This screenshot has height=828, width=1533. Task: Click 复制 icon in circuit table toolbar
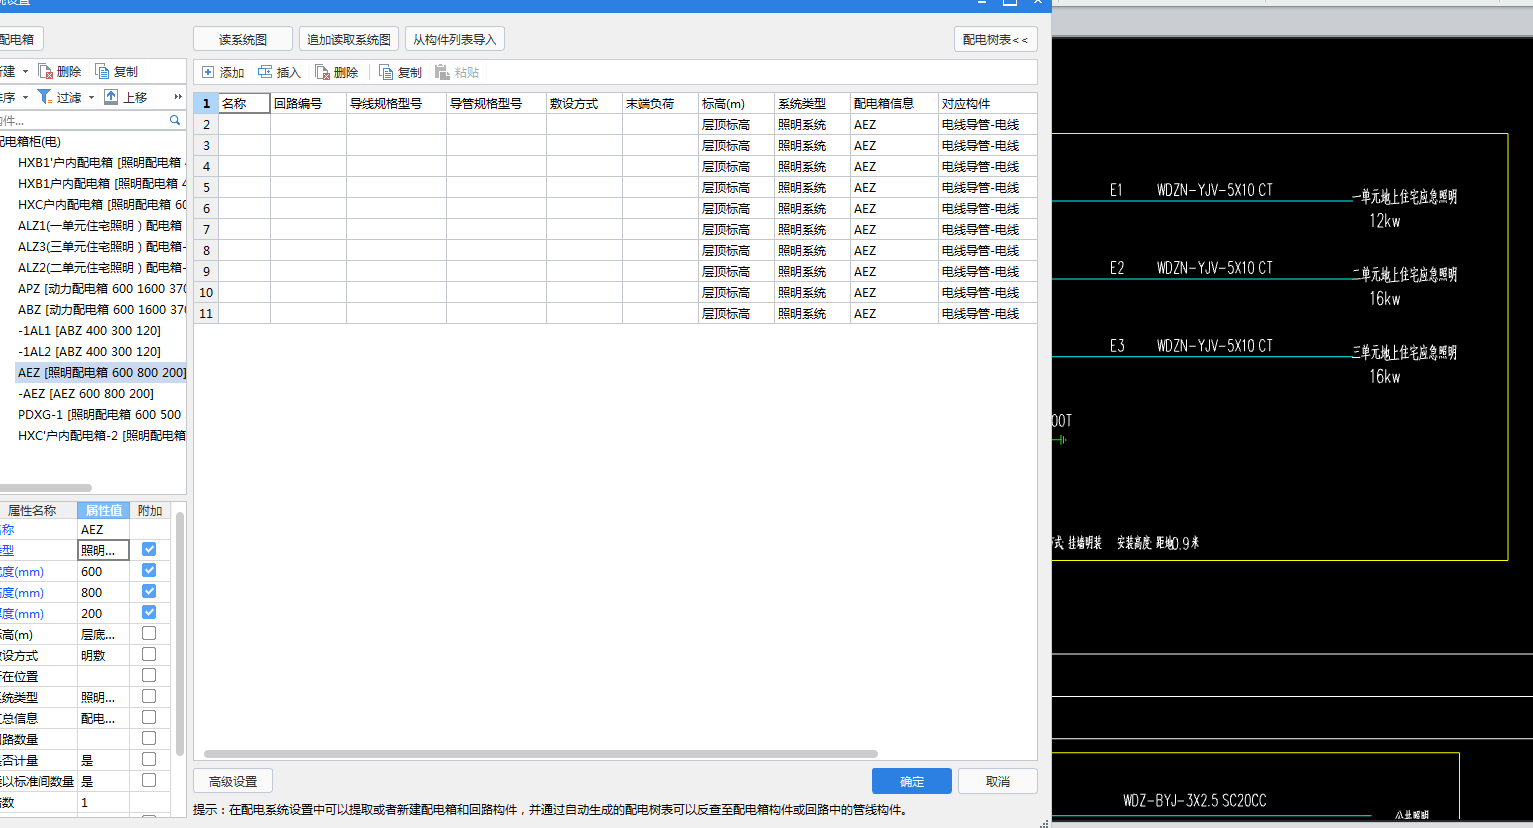(x=386, y=72)
